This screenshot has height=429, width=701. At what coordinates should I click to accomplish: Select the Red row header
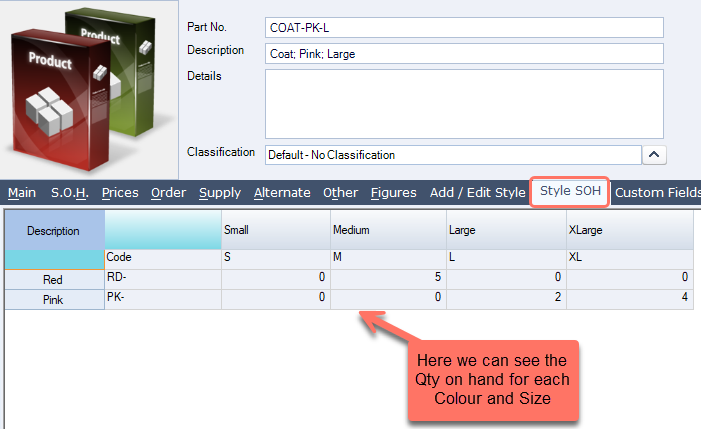click(x=55, y=280)
